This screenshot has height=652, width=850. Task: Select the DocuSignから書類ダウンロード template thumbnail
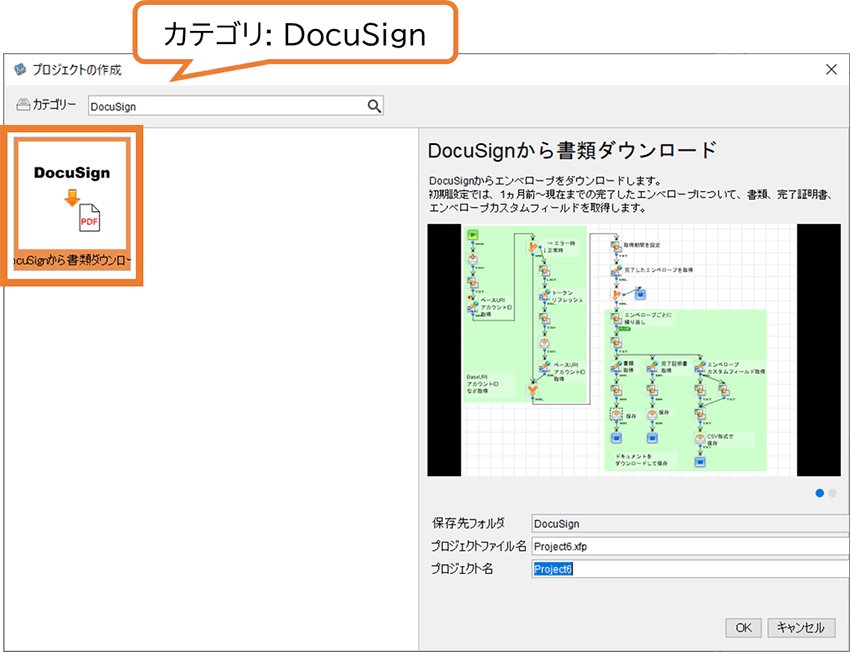(72, 204)
